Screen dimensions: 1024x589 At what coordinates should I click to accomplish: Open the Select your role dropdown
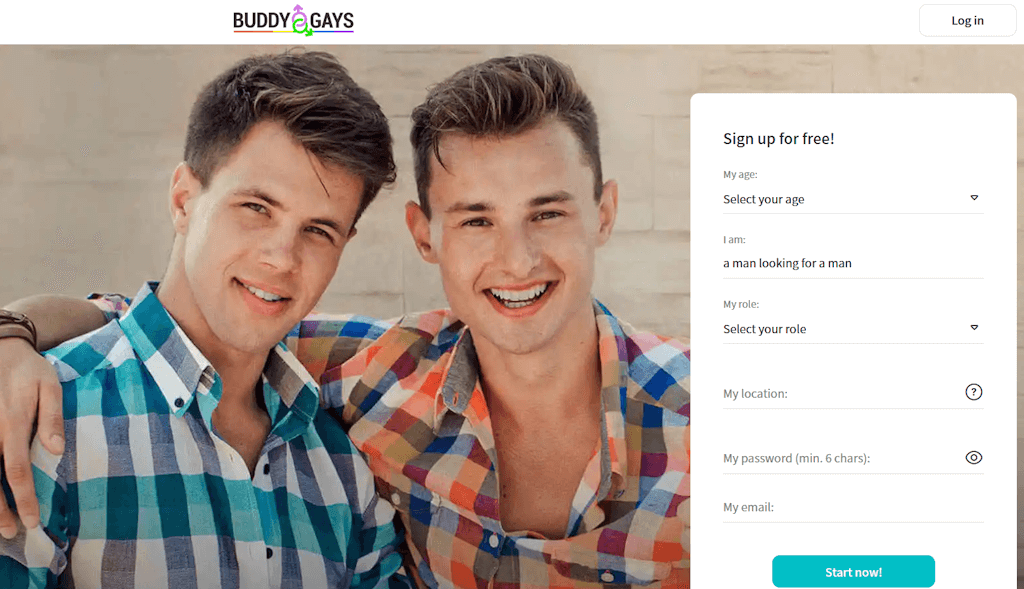853,329
